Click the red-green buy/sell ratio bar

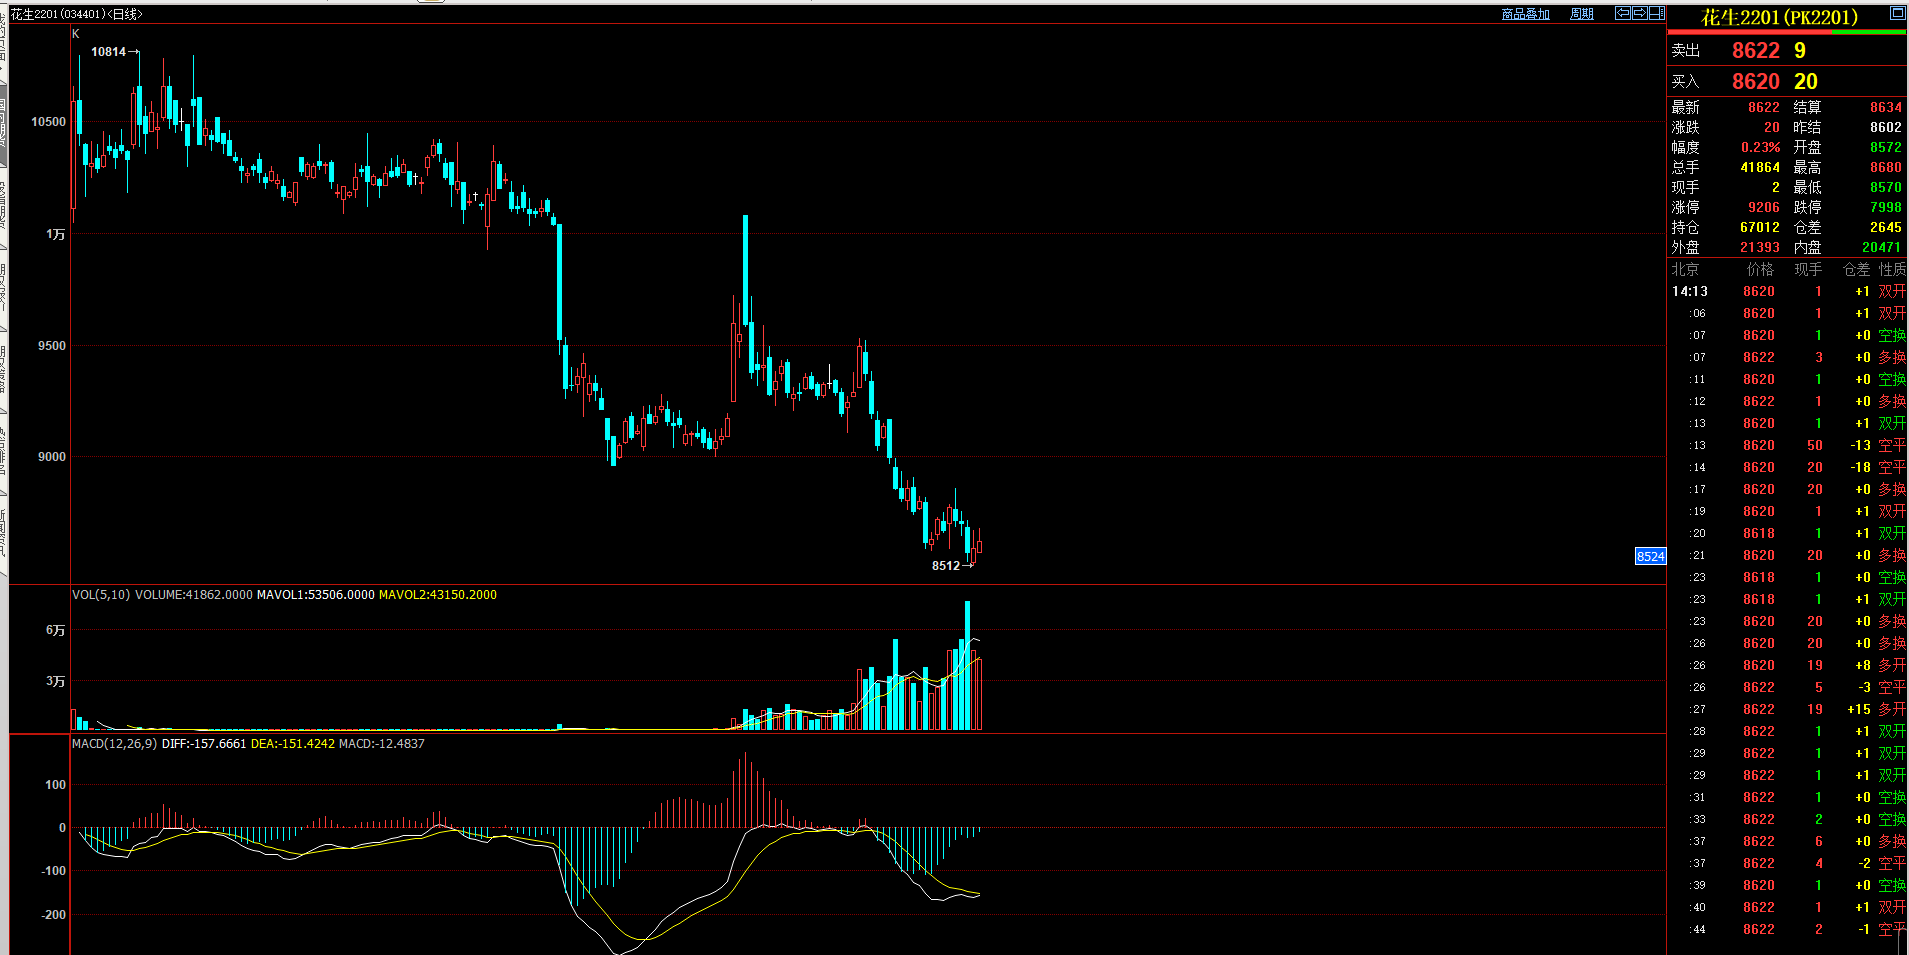[x=1787, y=32]
